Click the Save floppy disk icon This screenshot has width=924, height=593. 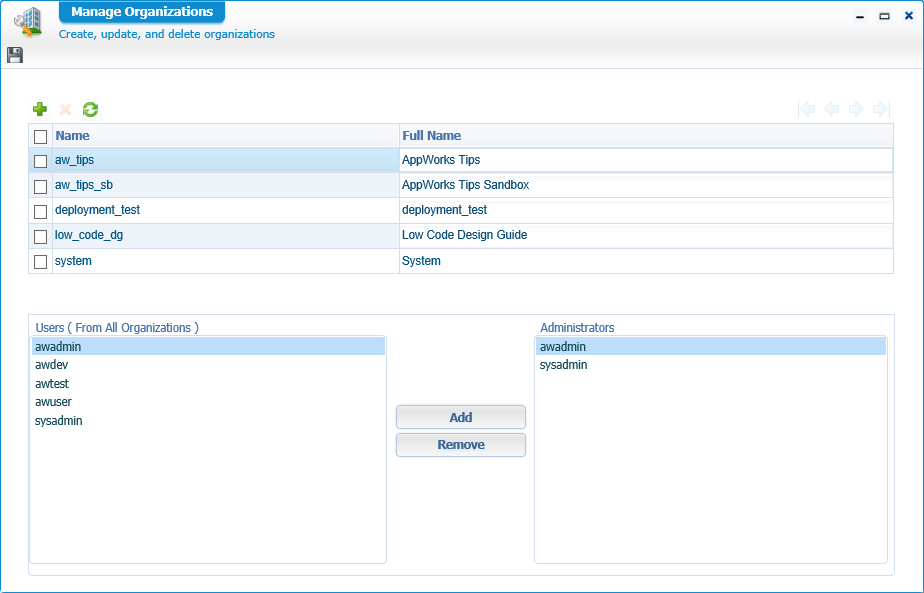[15, 55]
